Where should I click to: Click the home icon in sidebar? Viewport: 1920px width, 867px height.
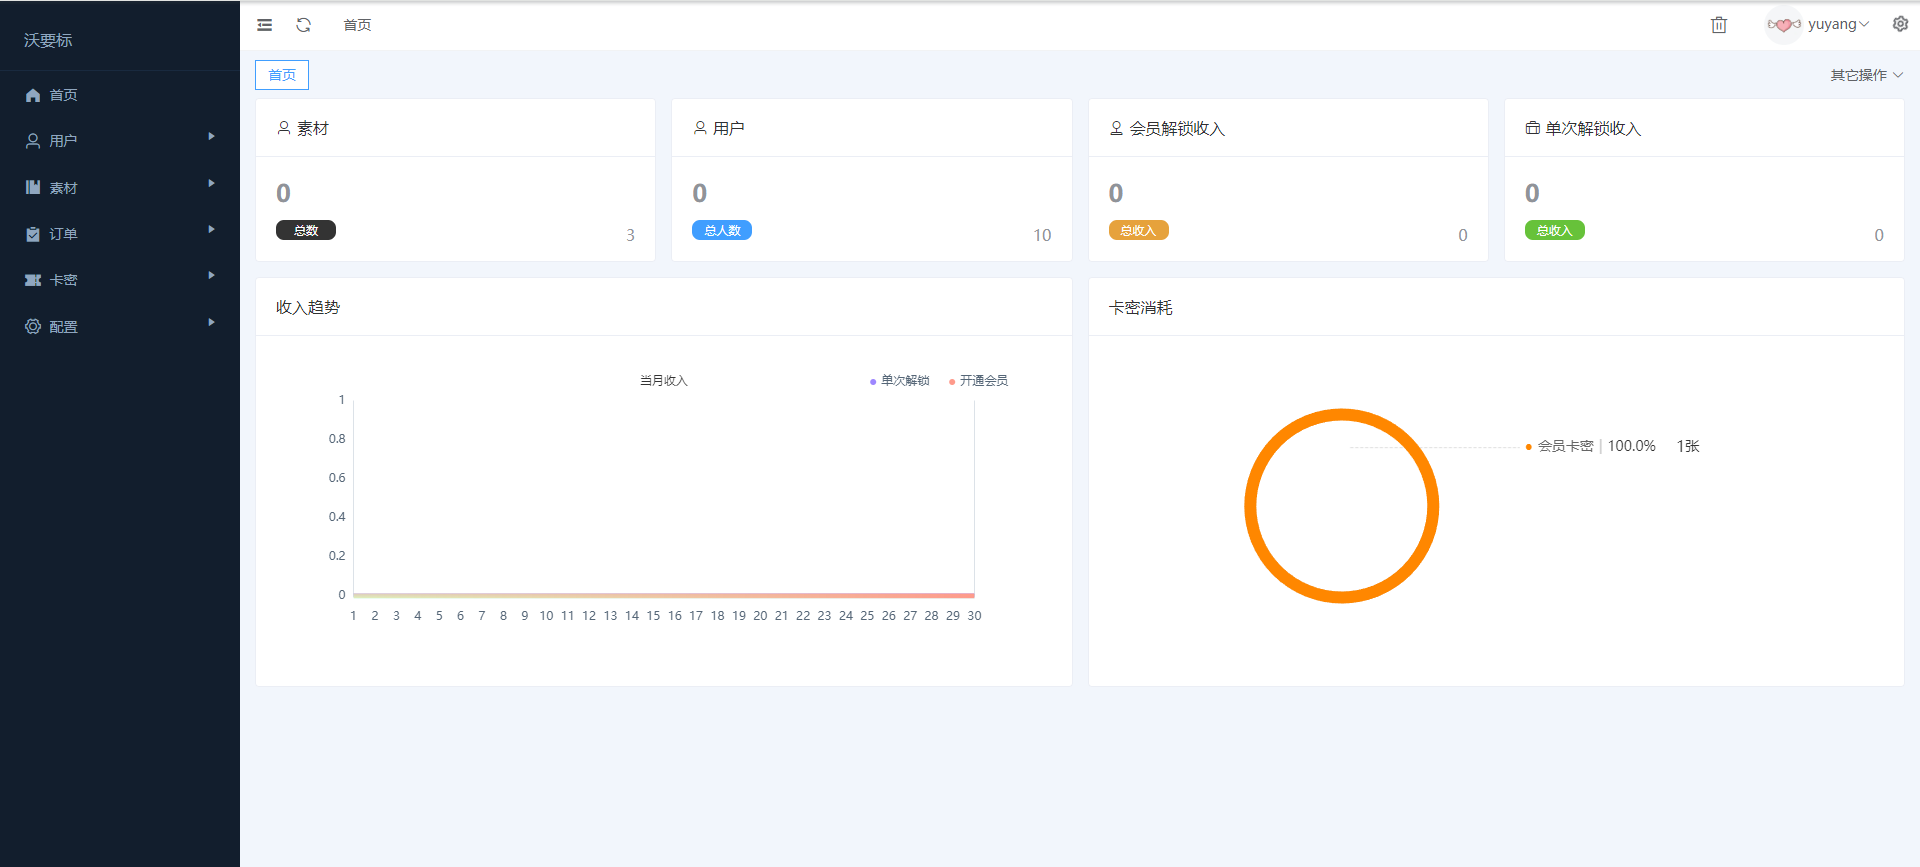coord(33,95)
